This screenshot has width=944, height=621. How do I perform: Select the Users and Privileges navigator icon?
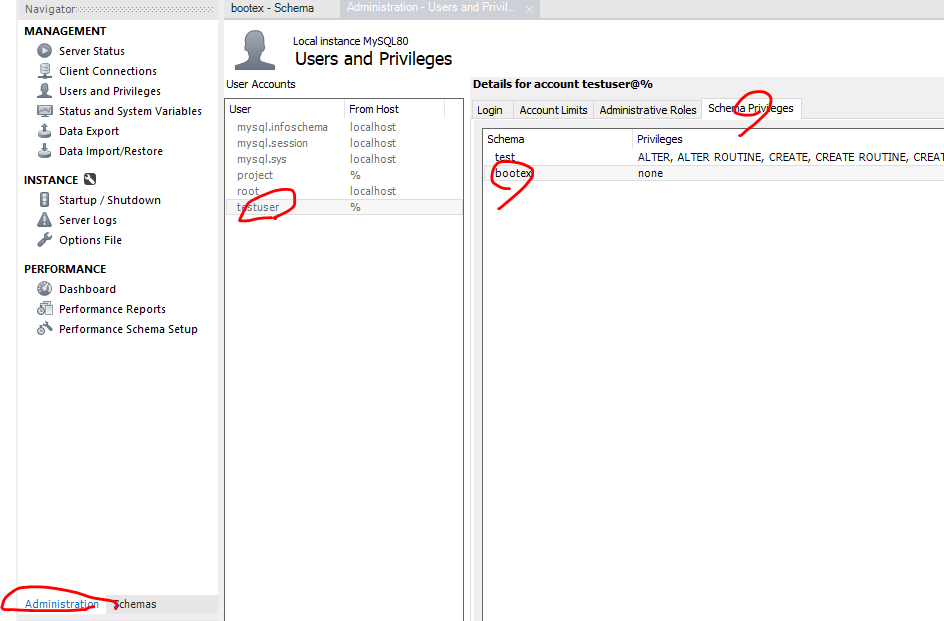tap(45, 90)
